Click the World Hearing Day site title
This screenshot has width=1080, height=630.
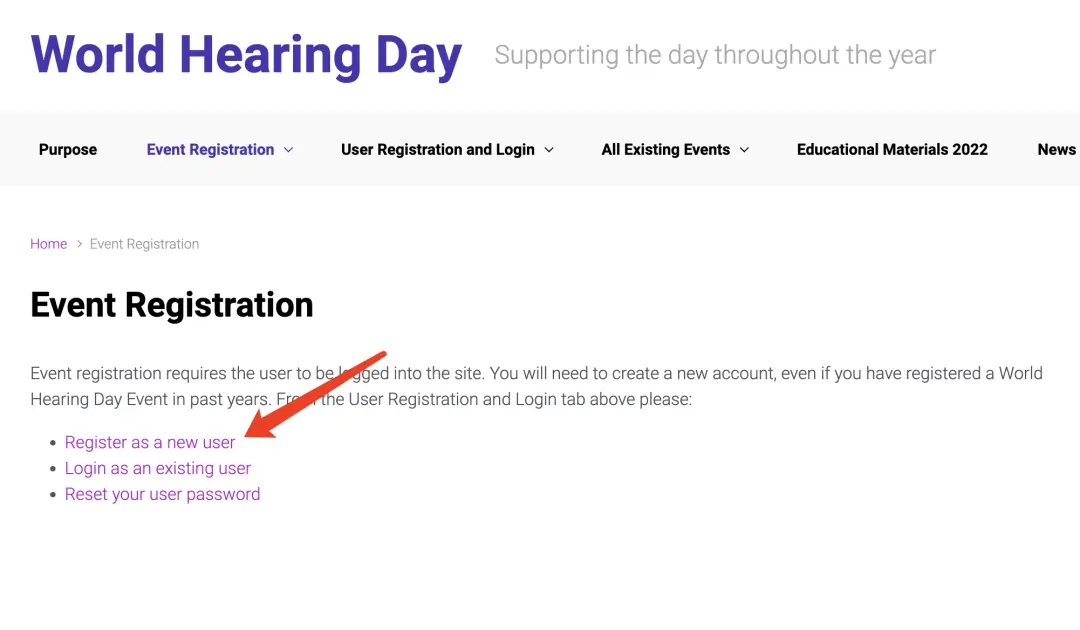coord(246,55)
